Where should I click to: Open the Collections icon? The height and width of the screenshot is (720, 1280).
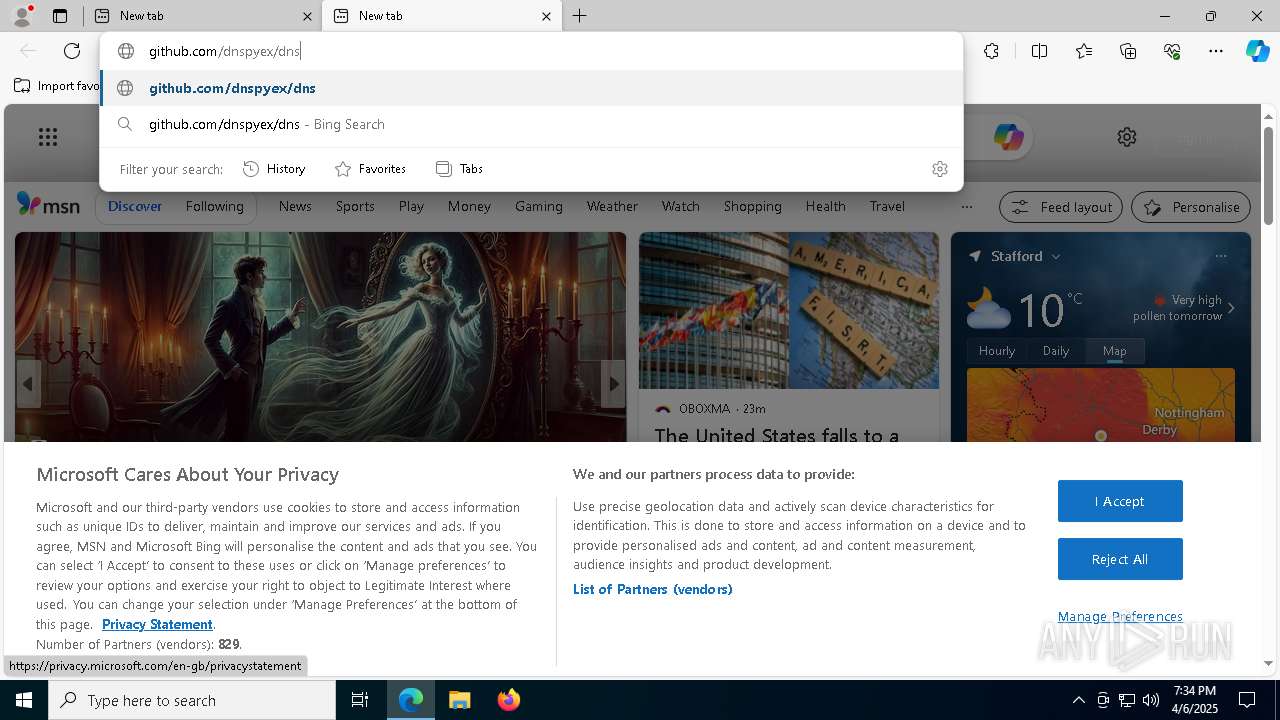pos(1128,51)
